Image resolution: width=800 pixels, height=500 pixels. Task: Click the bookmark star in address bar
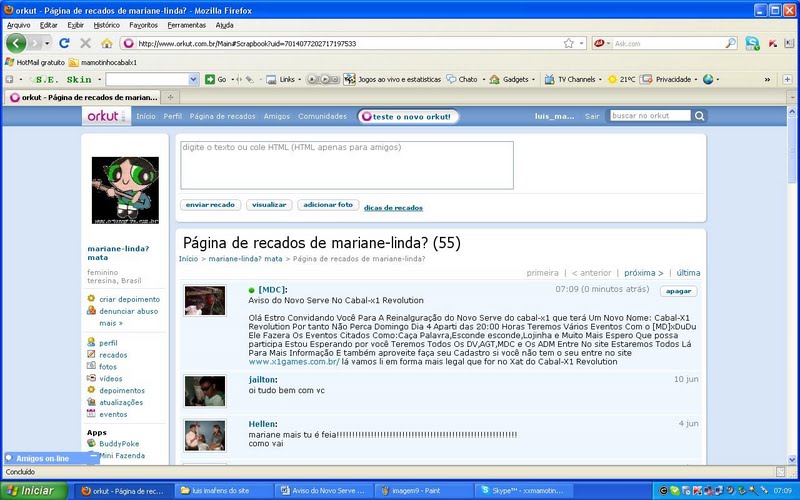click(x=568, y=43)
